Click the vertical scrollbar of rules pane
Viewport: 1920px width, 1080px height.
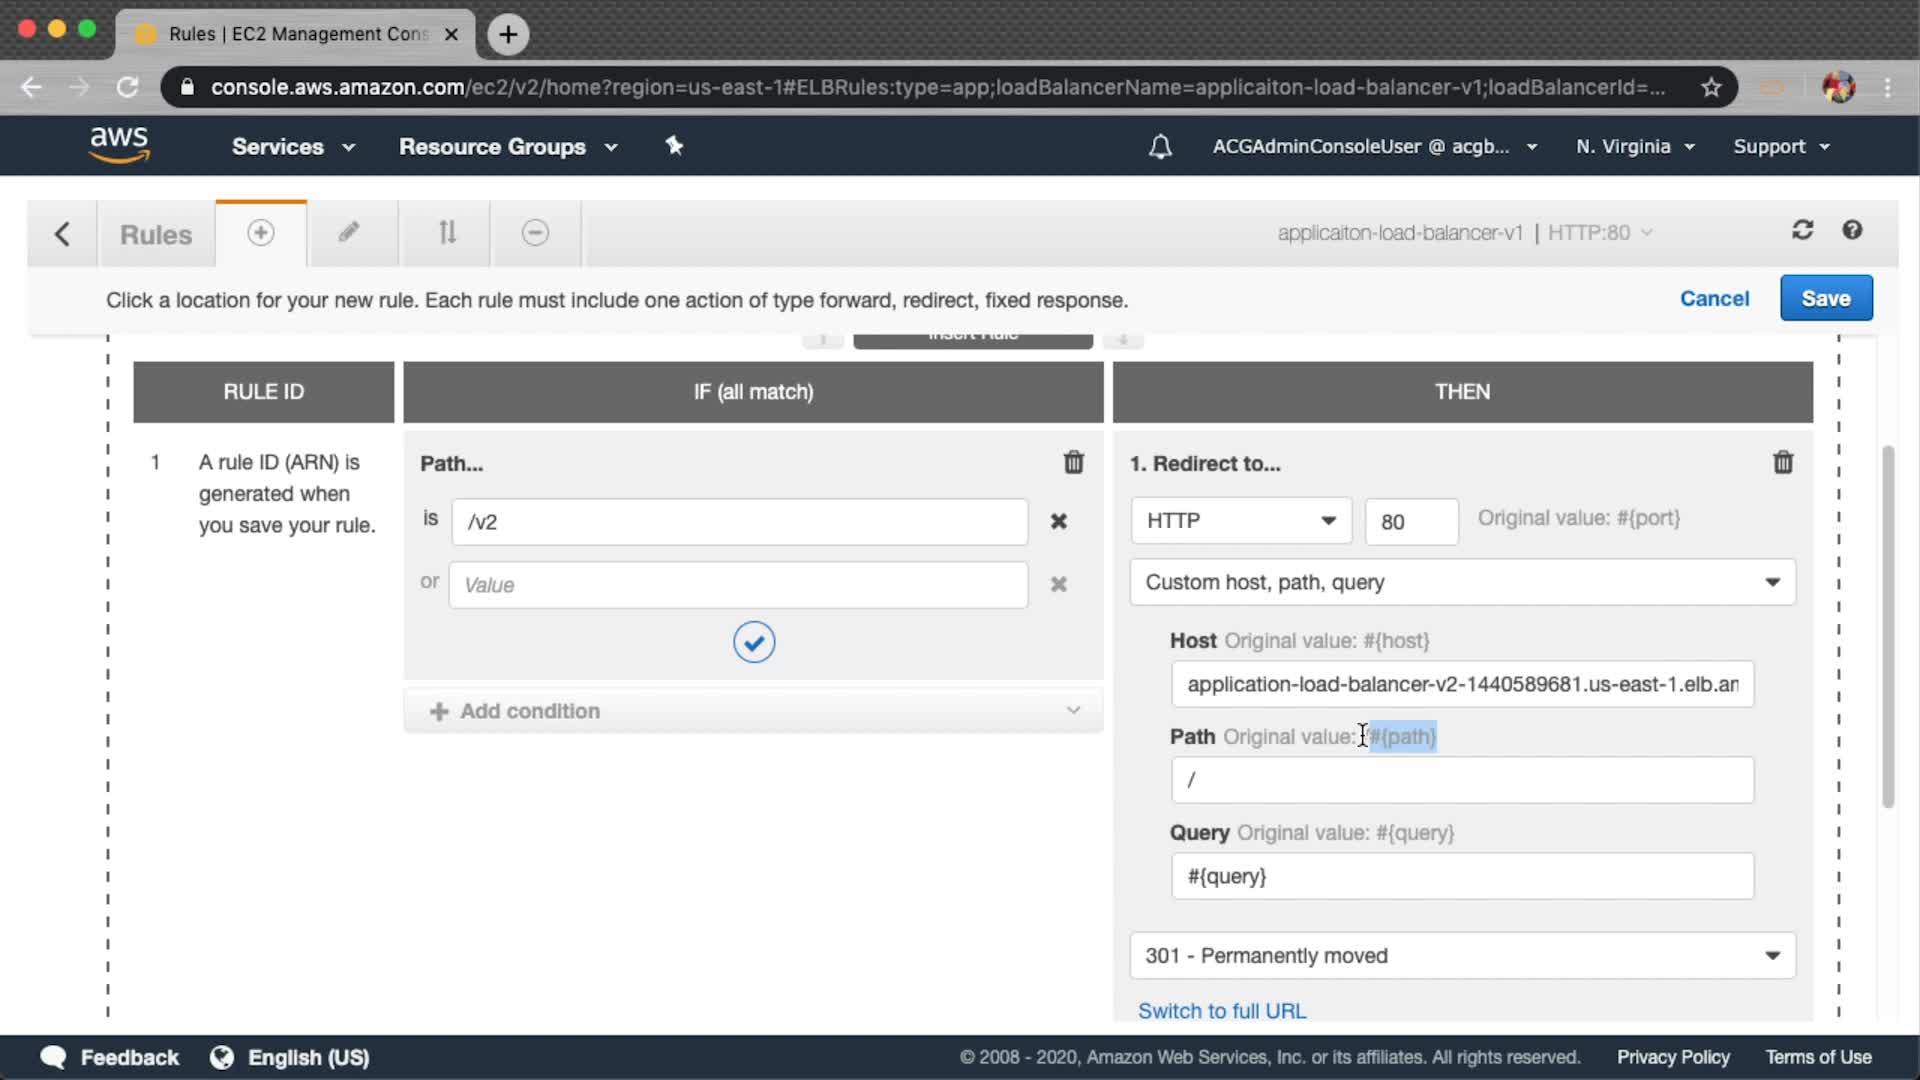1887,625
